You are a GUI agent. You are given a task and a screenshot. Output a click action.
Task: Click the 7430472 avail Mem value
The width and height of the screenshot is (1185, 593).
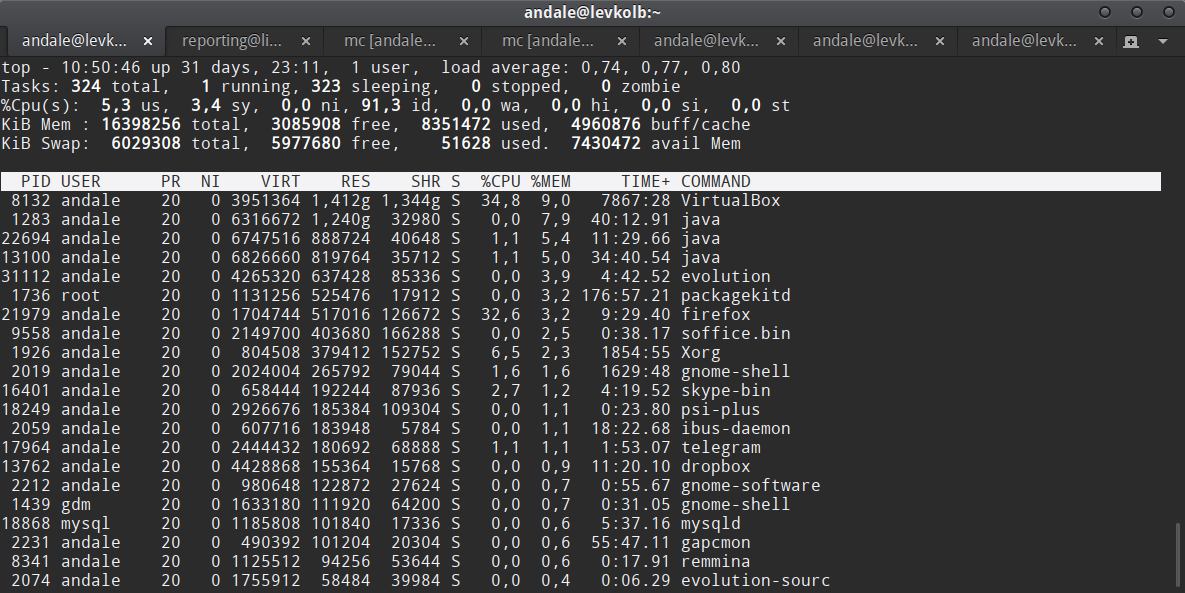tap(605, 144)
